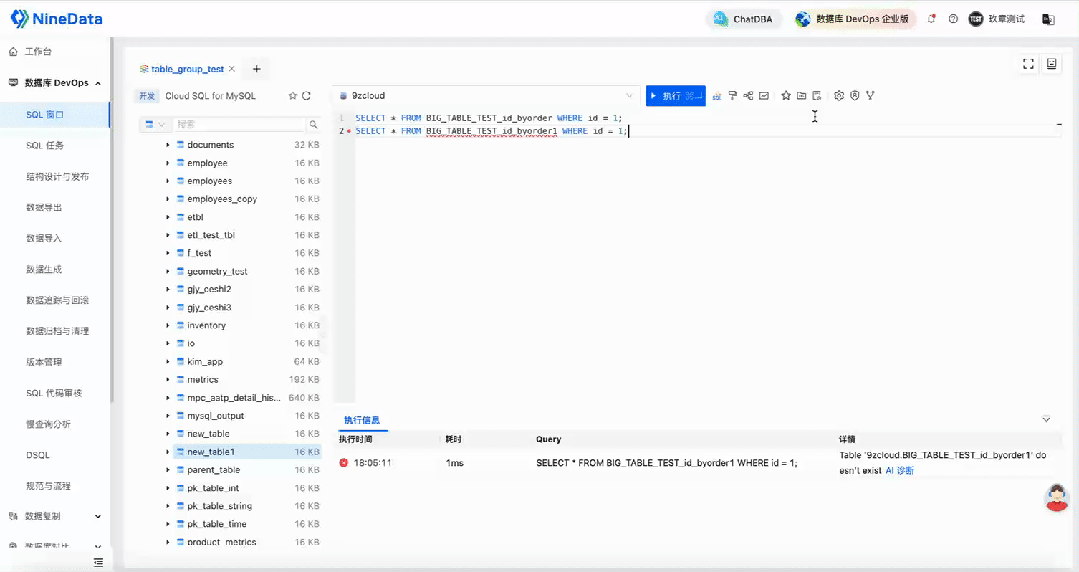The image size is (1079, 572).
Task: Expand the employees_copy table node
Action: click(167, 199)
